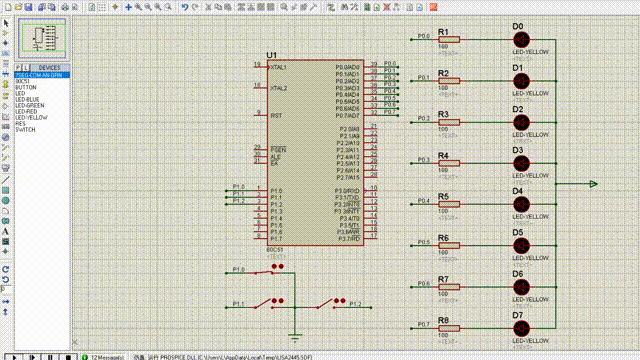Stop the simulation
The image size is (640, 360).
[68, 357]
